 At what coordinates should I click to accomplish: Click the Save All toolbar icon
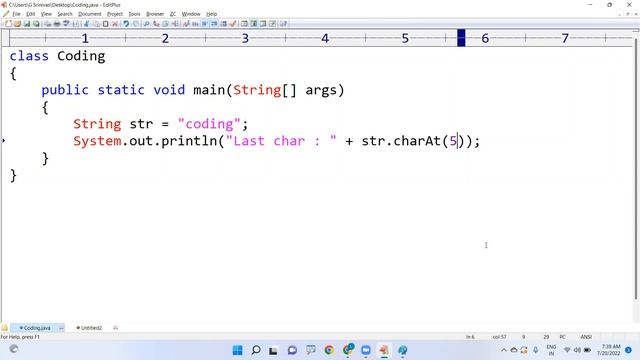(x=36, y=24)
